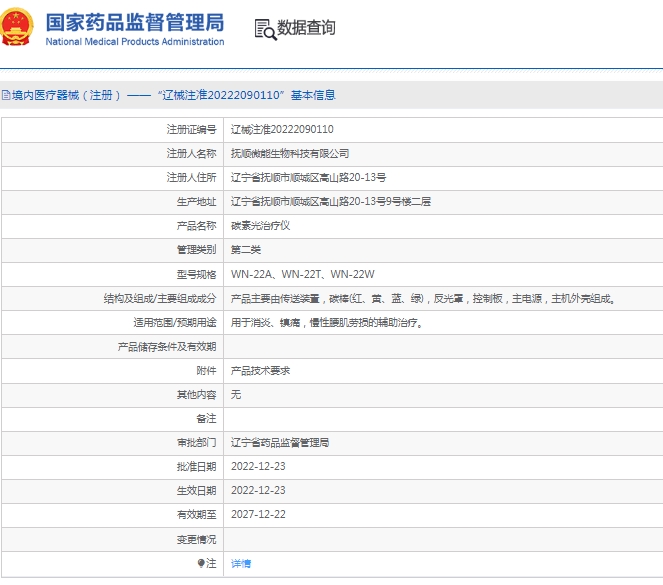This screenshot has height=585, width=663.
Task: Click the 适用范围/预期用途 label
Action: [x=175, y=323]
